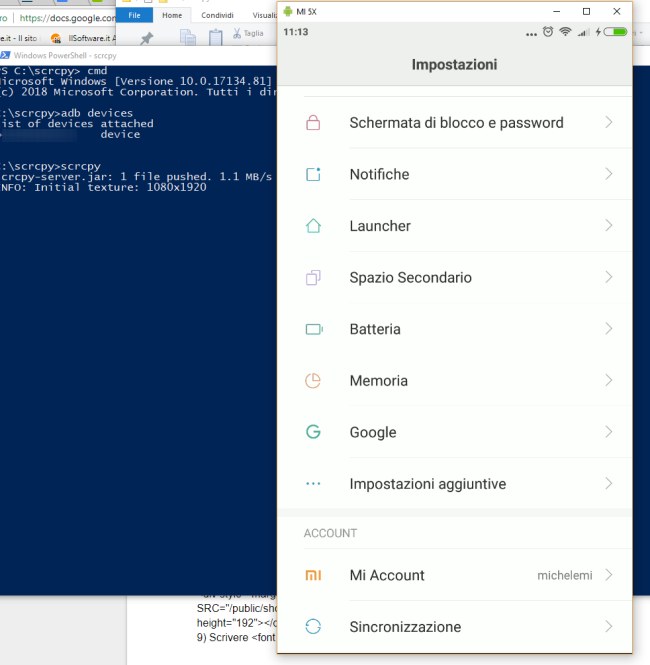Tap the Google G icon

point(313,432)
